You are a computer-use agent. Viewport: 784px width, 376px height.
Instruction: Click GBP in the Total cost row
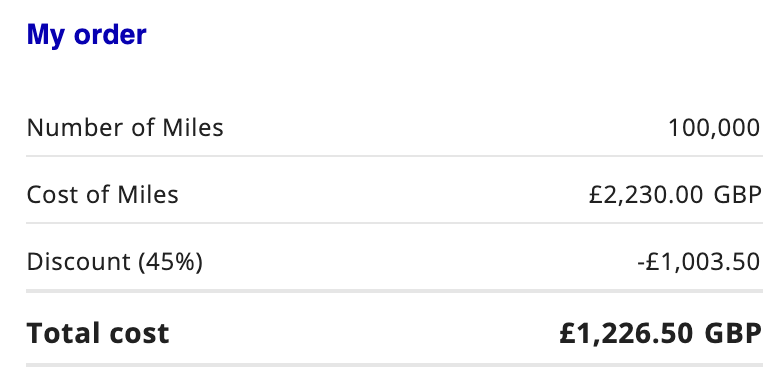tap(734, 334)
